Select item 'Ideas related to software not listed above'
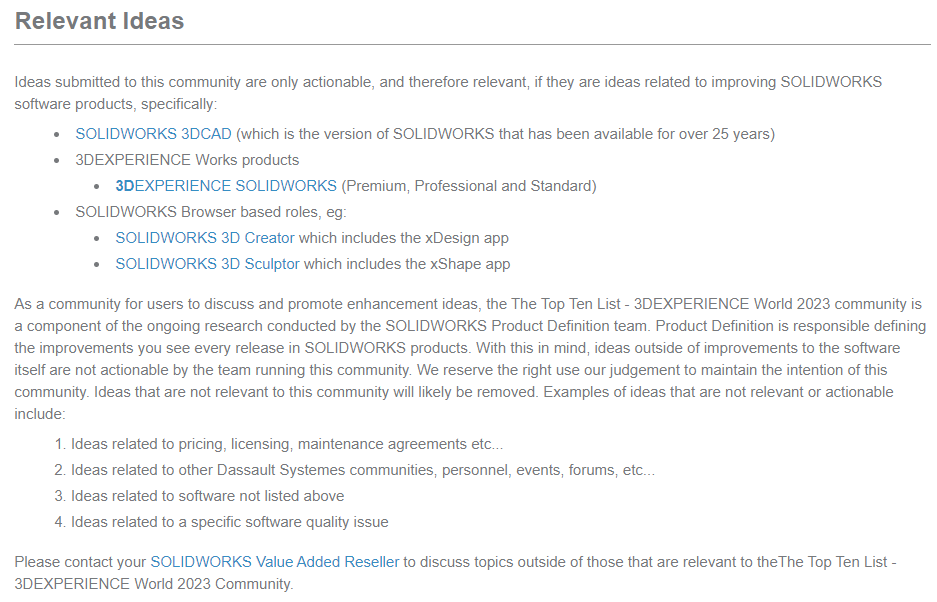The height and width of the screenshot is (602, 937). coord(207,496)
